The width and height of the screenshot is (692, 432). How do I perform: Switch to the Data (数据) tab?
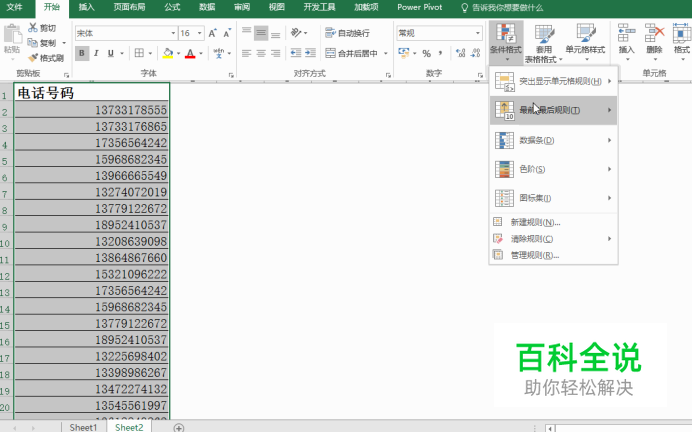point(207,7)
